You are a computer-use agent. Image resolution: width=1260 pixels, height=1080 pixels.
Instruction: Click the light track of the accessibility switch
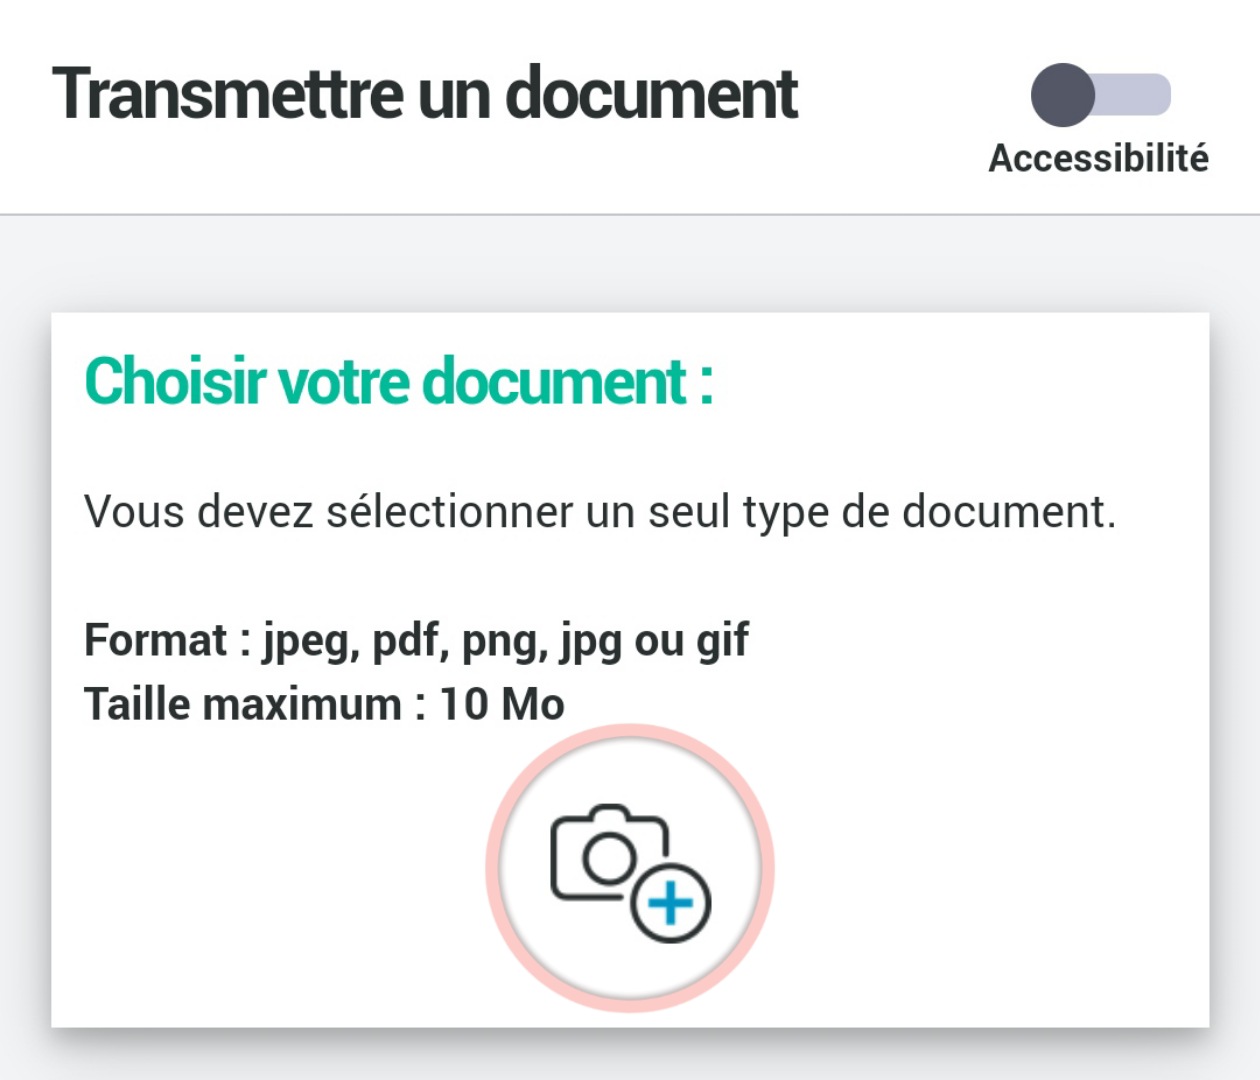click(1138, 95)
